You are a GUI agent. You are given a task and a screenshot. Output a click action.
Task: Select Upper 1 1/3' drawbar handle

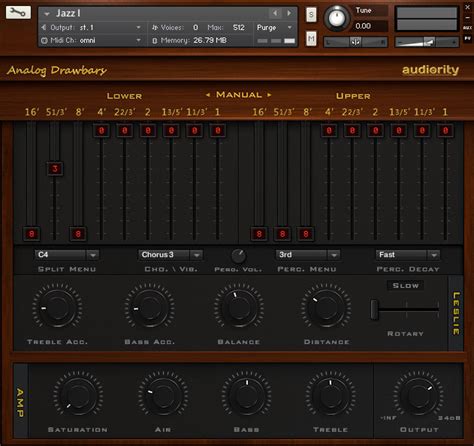[x=422, y=130]
